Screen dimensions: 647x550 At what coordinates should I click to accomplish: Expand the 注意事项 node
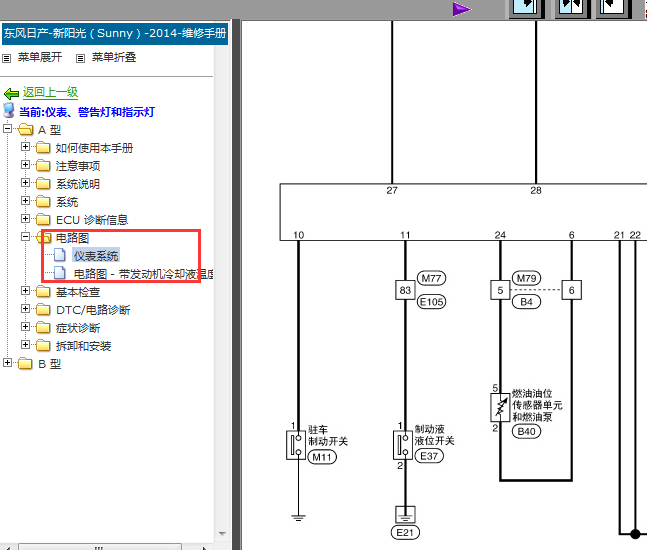pyautogui.click(x=25, y=165)
